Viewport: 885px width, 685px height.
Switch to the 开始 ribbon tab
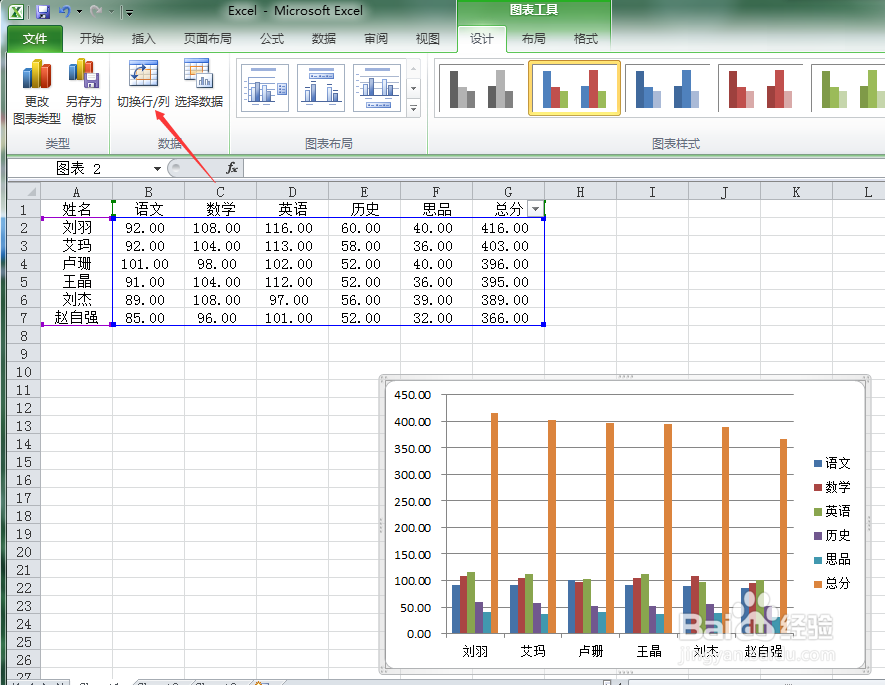(91, 38)
